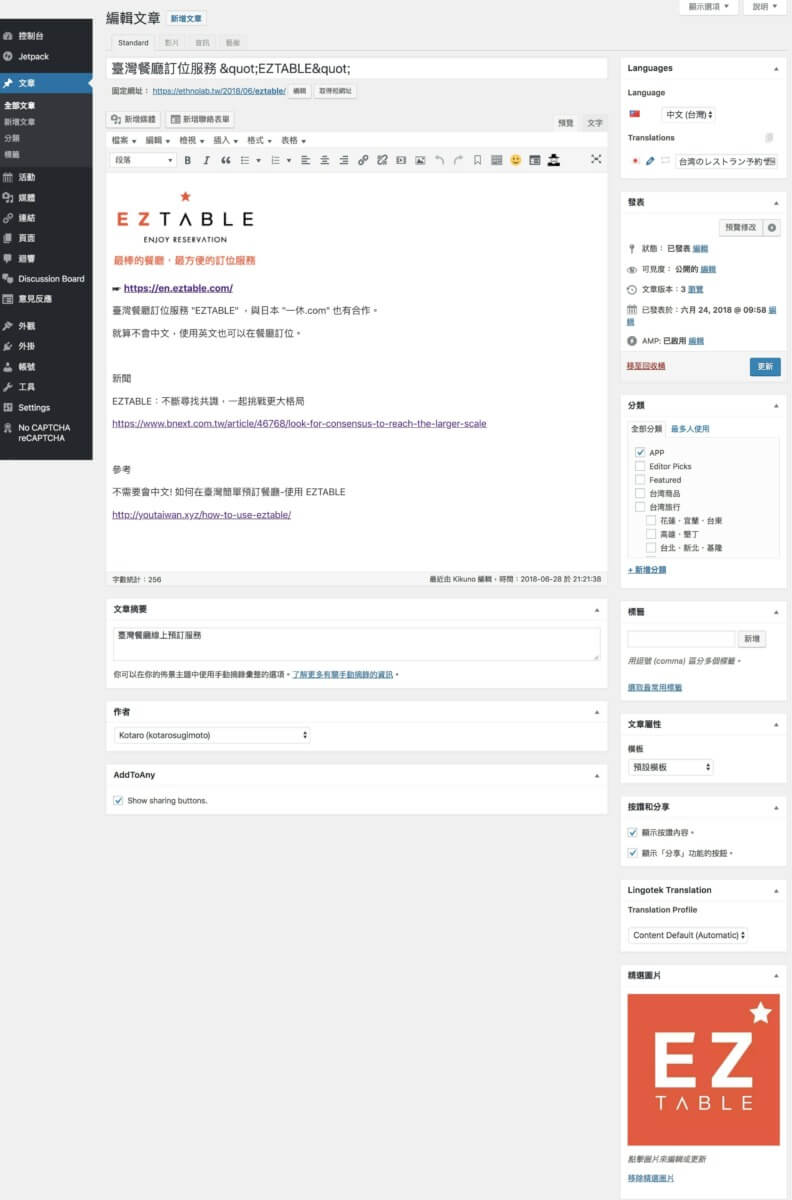Open the author dropdown Kotaro
Screen dimensions: 792x1200
pyautogui.click(x=211, y=735)
